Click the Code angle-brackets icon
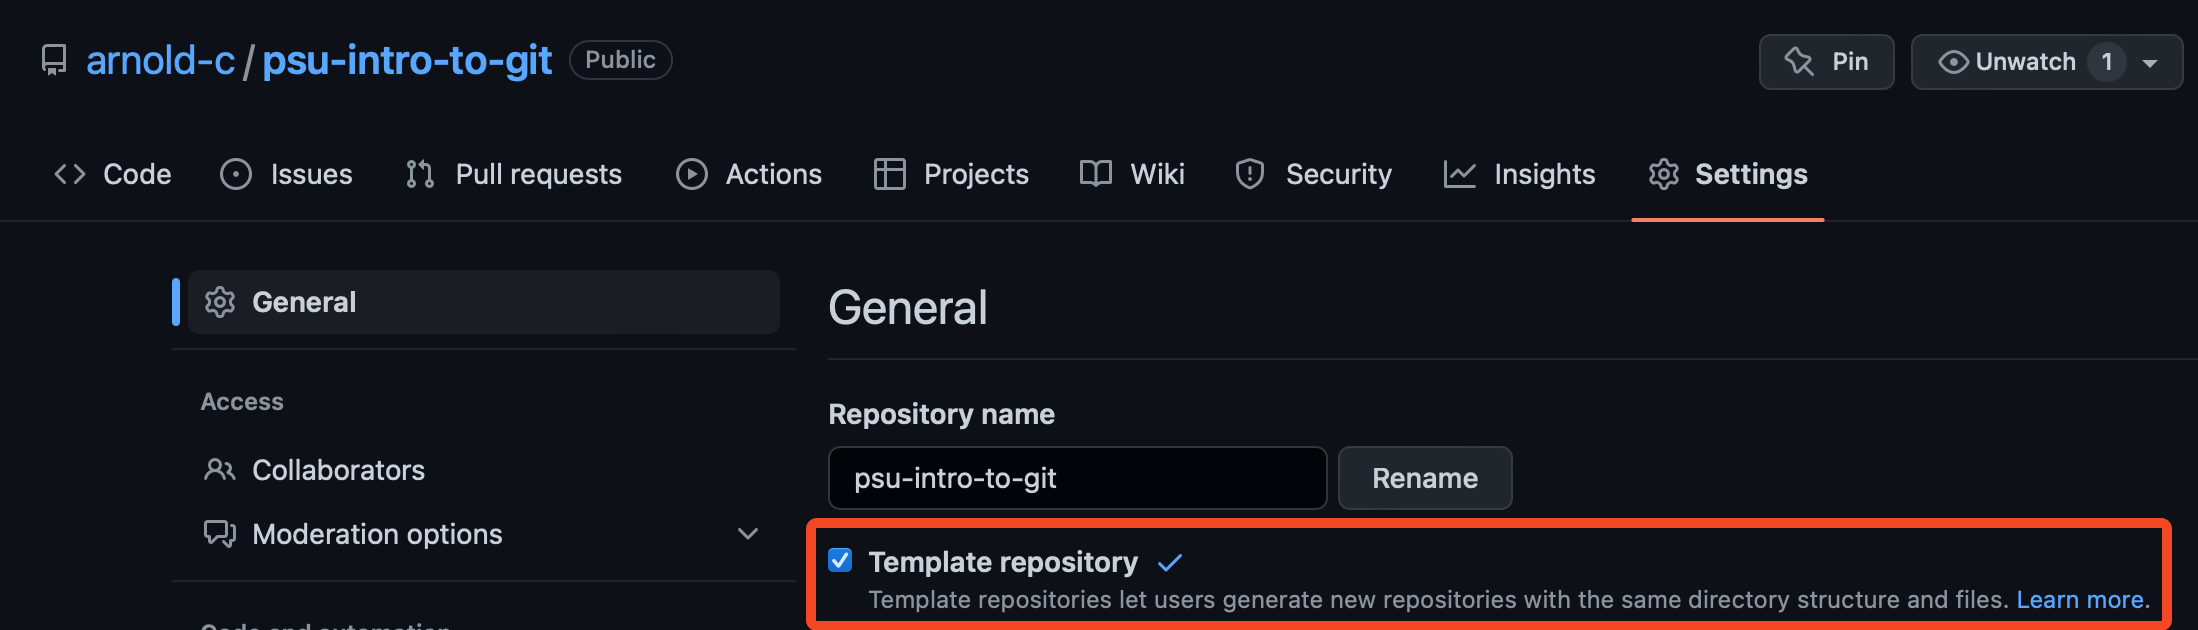This screenshot has width=2198, height=630. click(70, 174)
